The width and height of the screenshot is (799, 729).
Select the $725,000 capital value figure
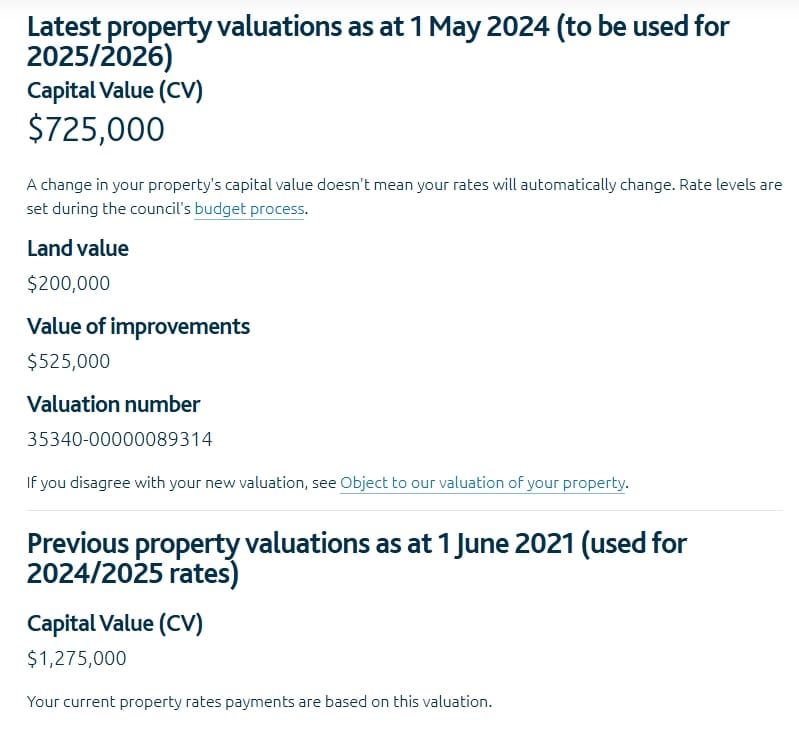[96, 129]
